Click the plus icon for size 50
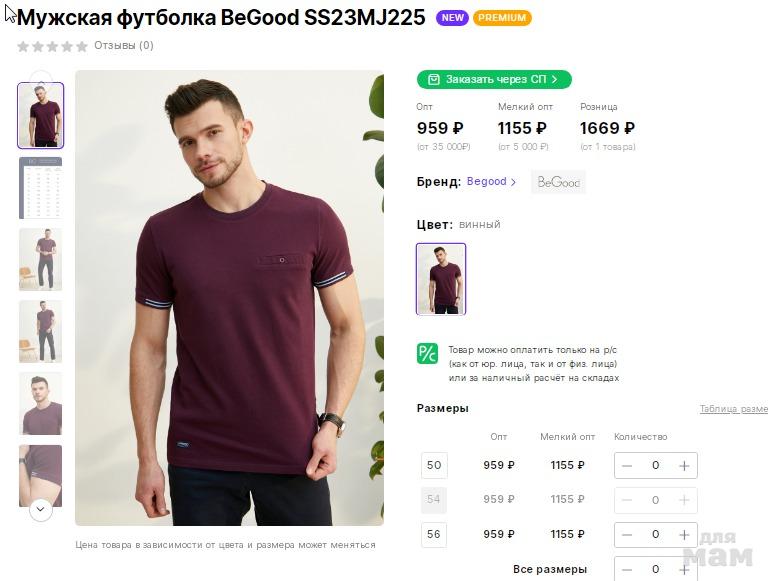 (684, 465)
